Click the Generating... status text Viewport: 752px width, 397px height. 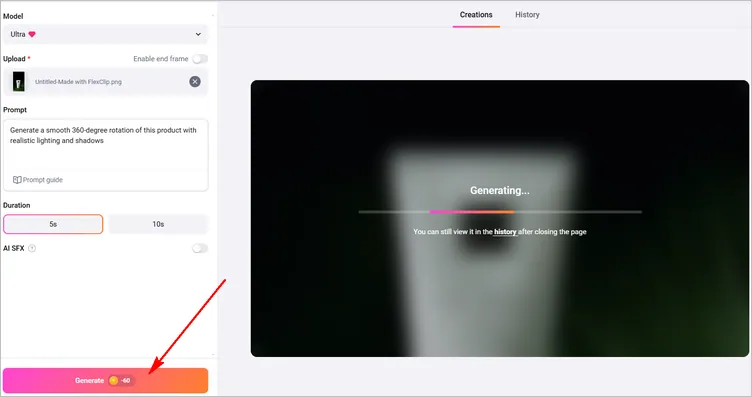click(500, 190)
